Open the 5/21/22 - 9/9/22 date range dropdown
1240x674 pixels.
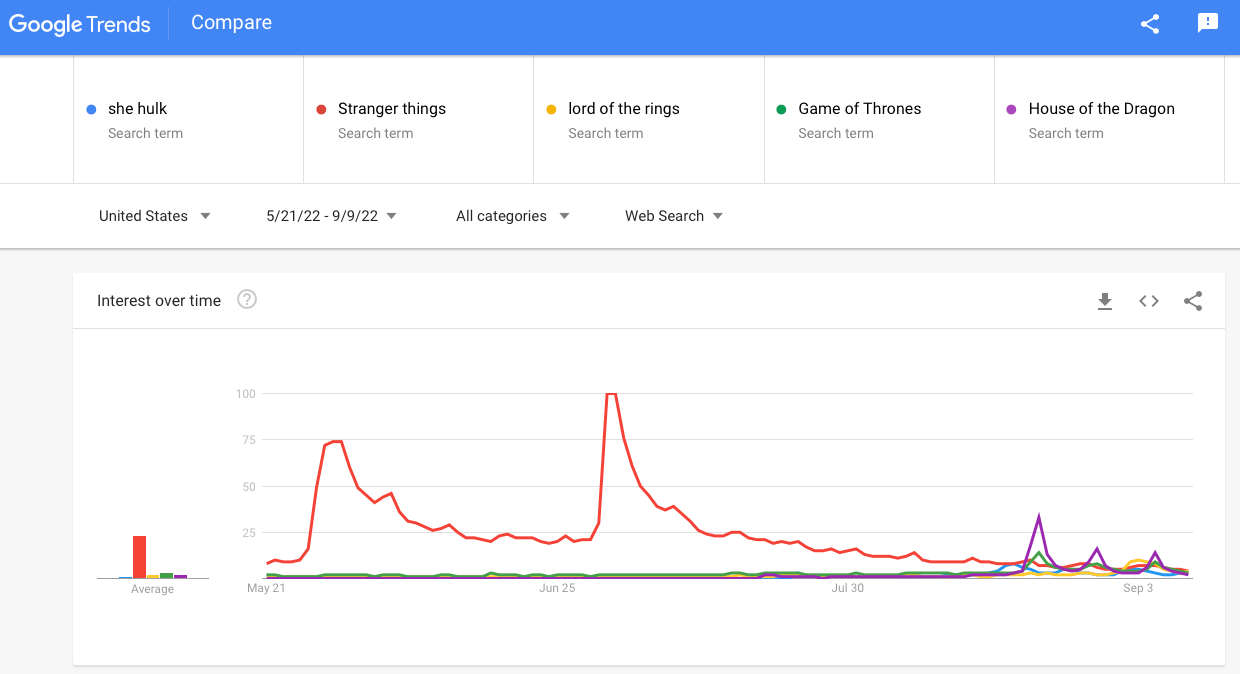[330, 216]
